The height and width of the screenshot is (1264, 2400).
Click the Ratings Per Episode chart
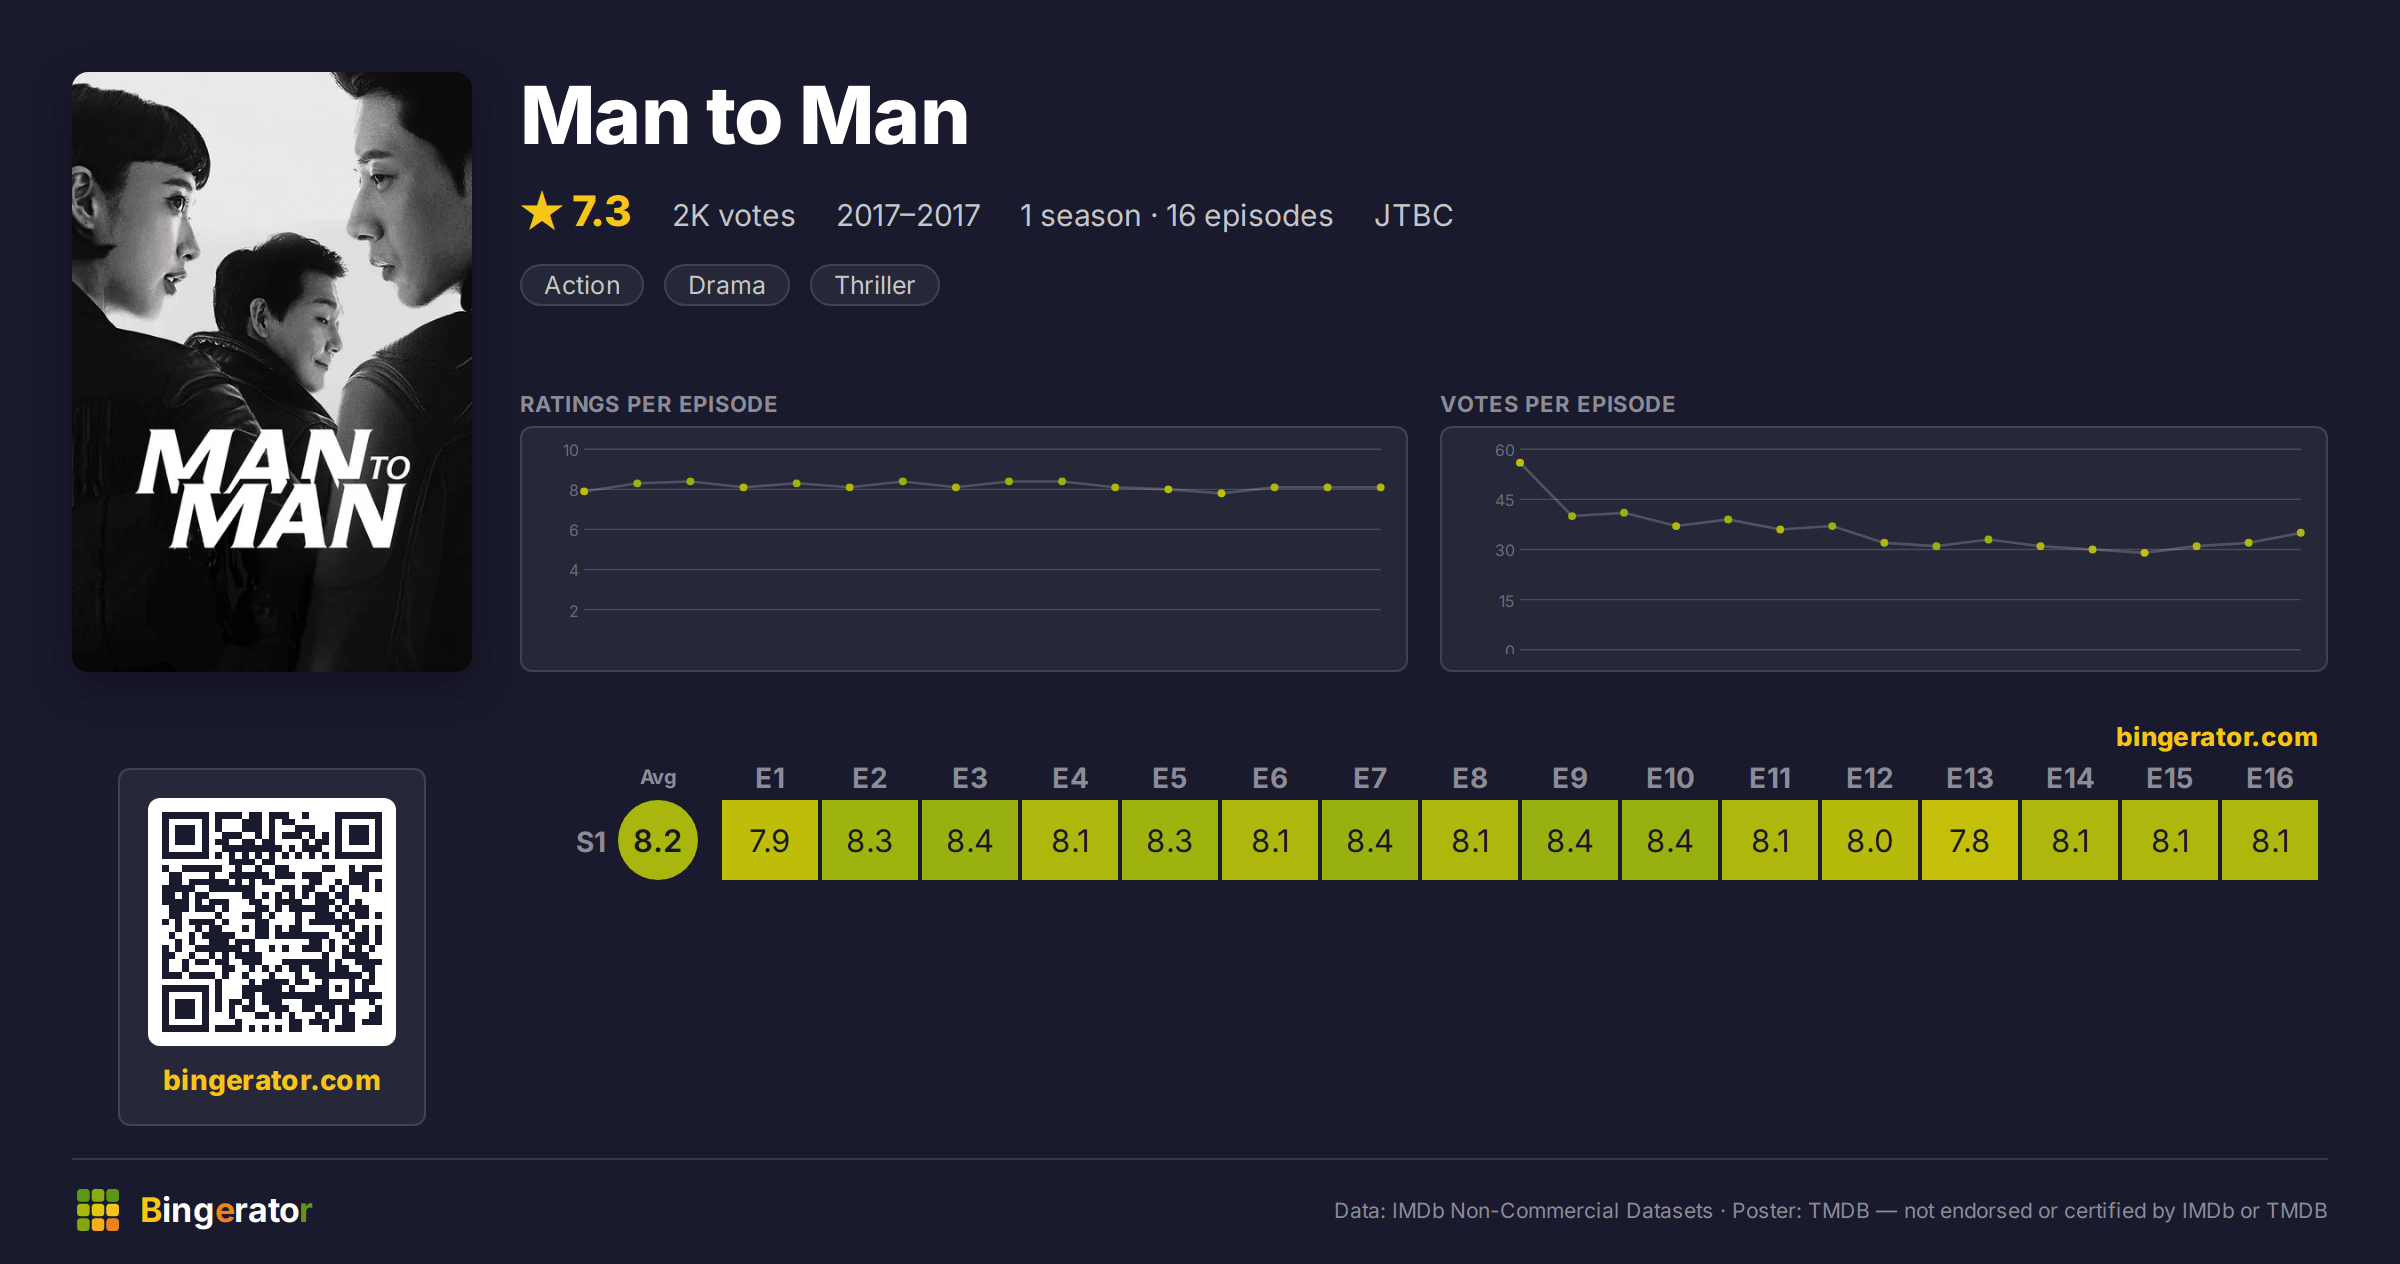coord(964,549)
